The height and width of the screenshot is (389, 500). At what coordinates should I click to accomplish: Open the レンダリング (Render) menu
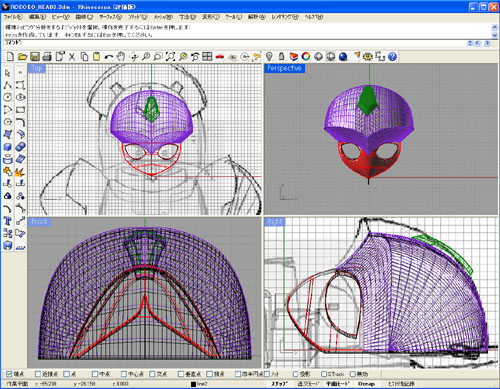[x=284, y=17]
